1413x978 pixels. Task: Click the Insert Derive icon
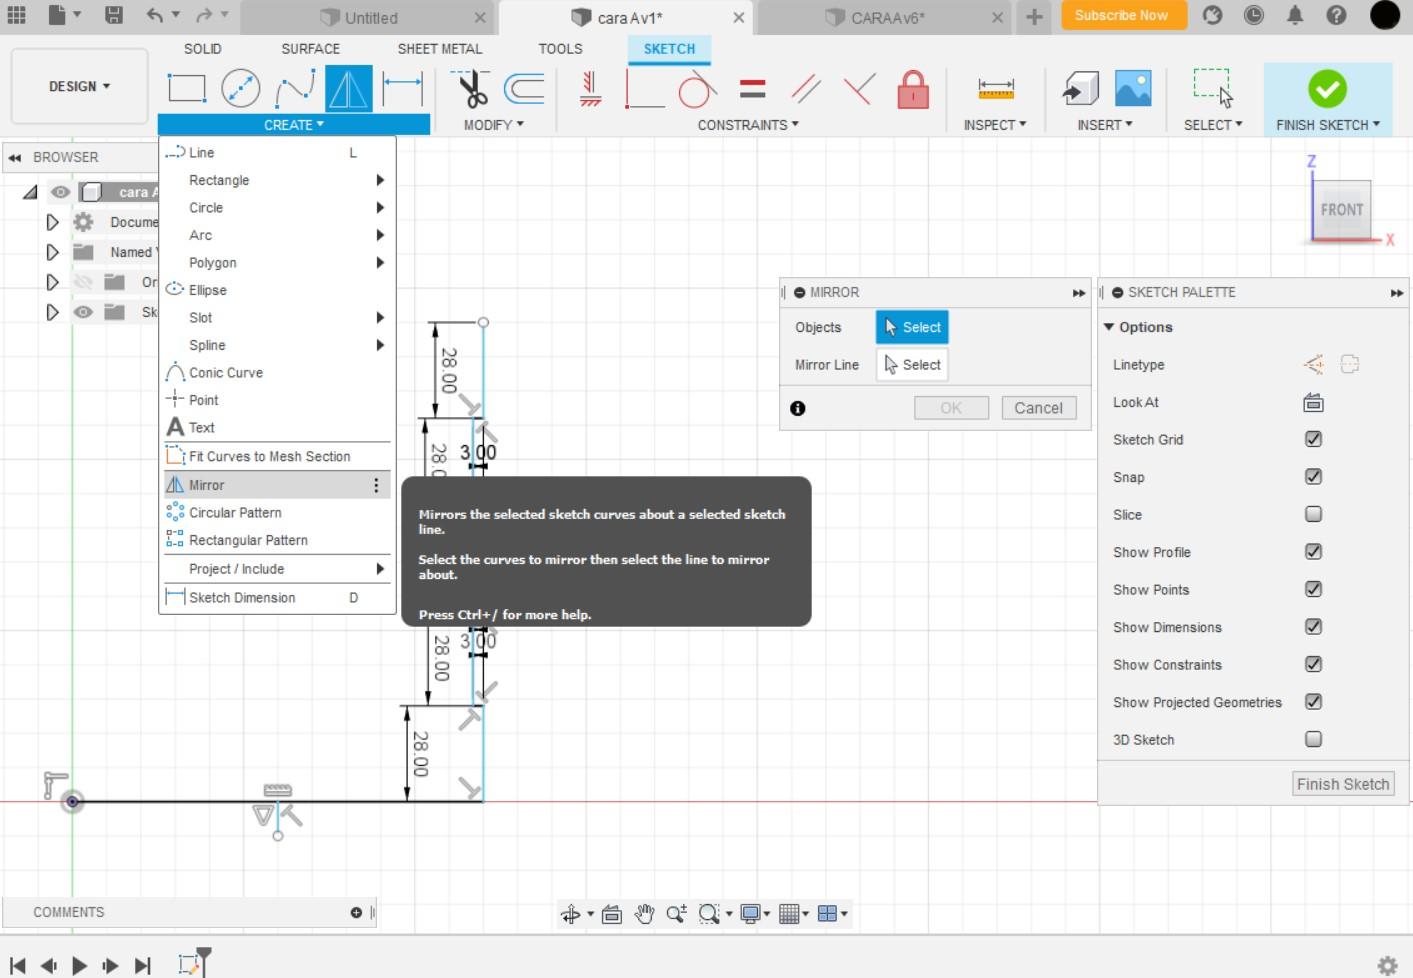pyautogui.click(x=1079, y=89)
